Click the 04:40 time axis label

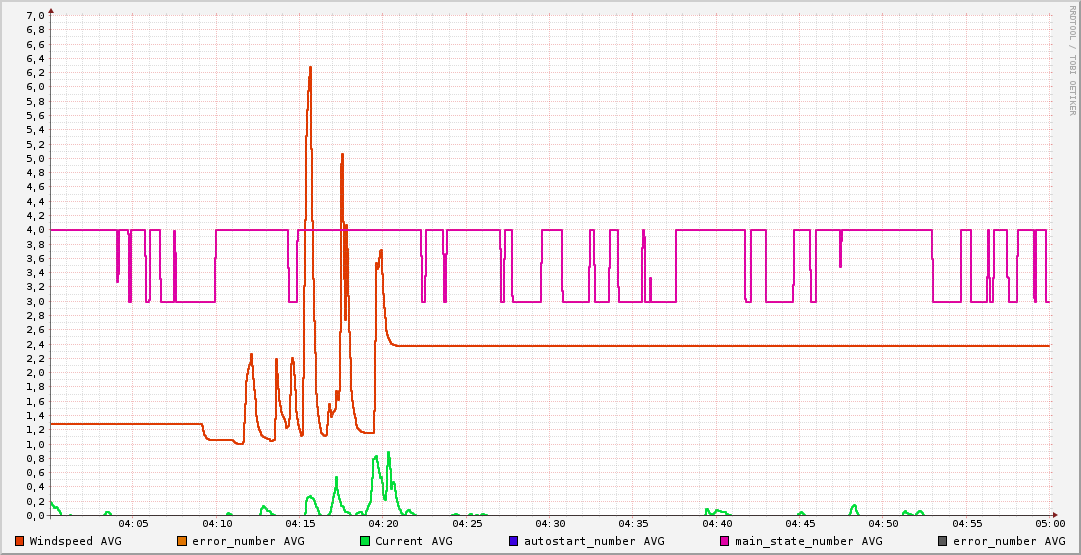click(x=717, y=524)
